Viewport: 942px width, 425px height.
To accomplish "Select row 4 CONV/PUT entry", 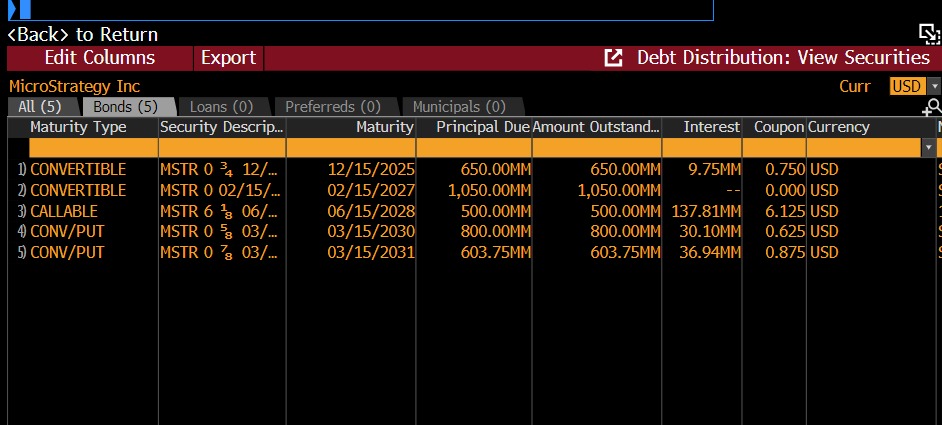I will pos(67,231).
